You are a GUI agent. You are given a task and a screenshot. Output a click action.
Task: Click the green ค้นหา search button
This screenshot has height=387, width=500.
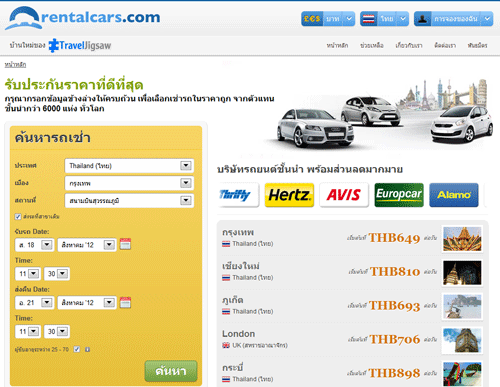[171, 371]
